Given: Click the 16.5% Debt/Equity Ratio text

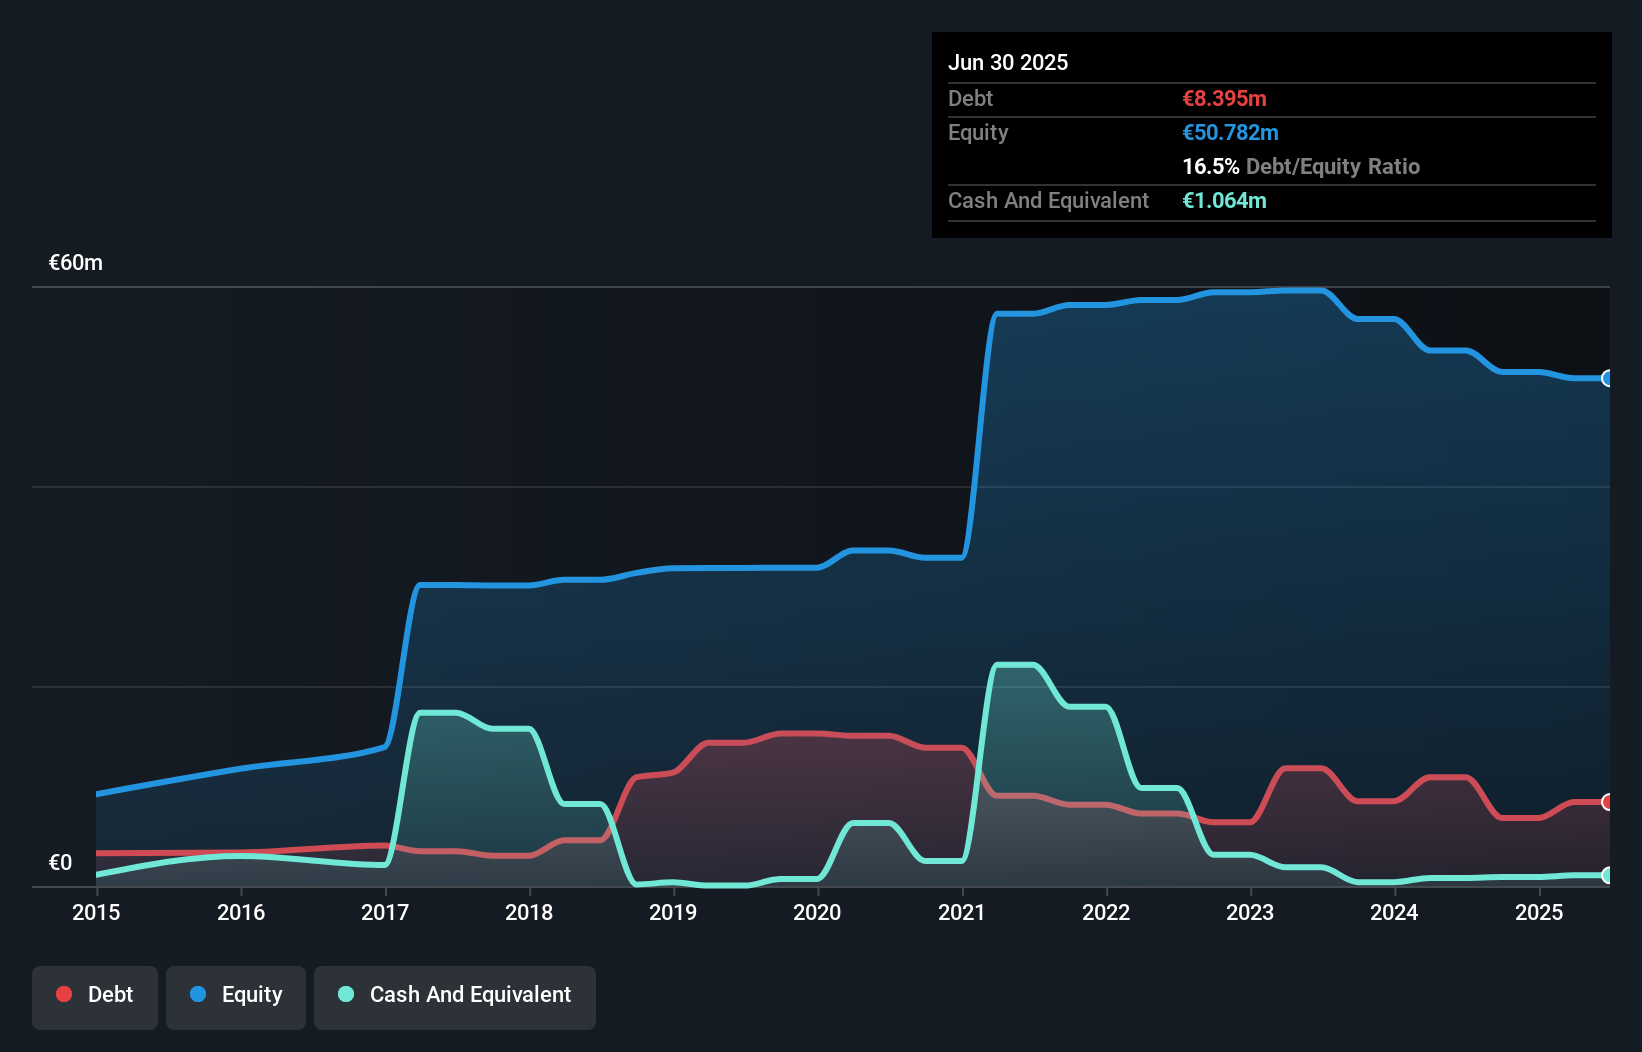Looking at the screenshot, I should 1301,166.
